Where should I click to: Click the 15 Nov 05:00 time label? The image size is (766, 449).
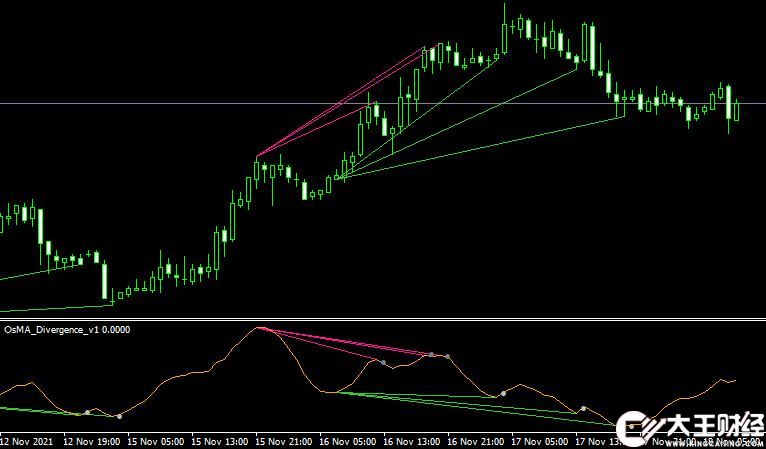156,442
